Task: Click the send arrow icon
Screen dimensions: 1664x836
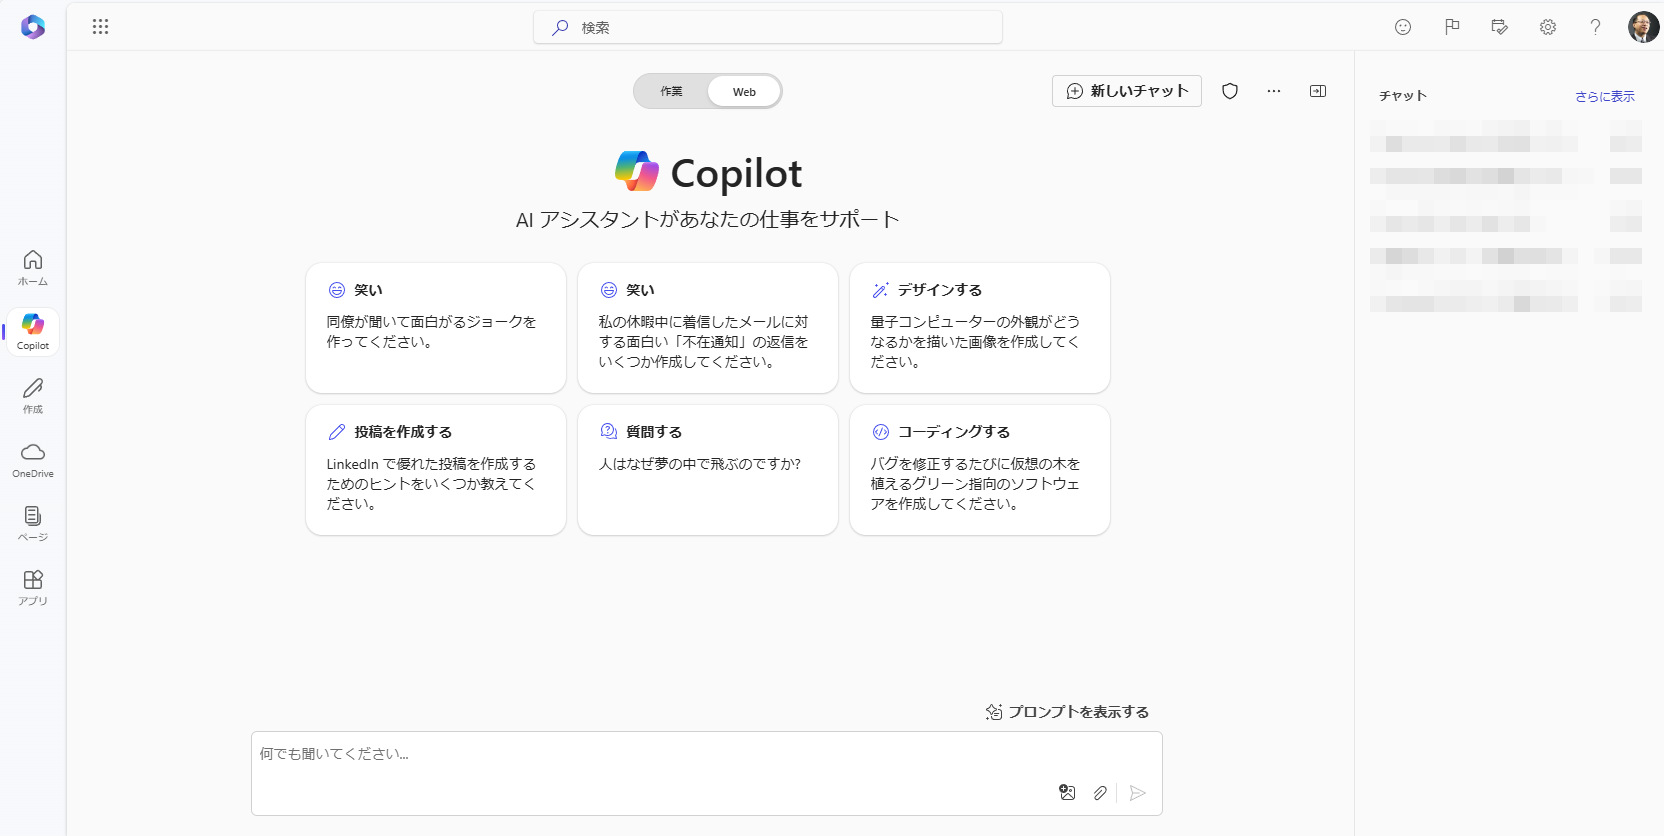Action: (1137, 792)
